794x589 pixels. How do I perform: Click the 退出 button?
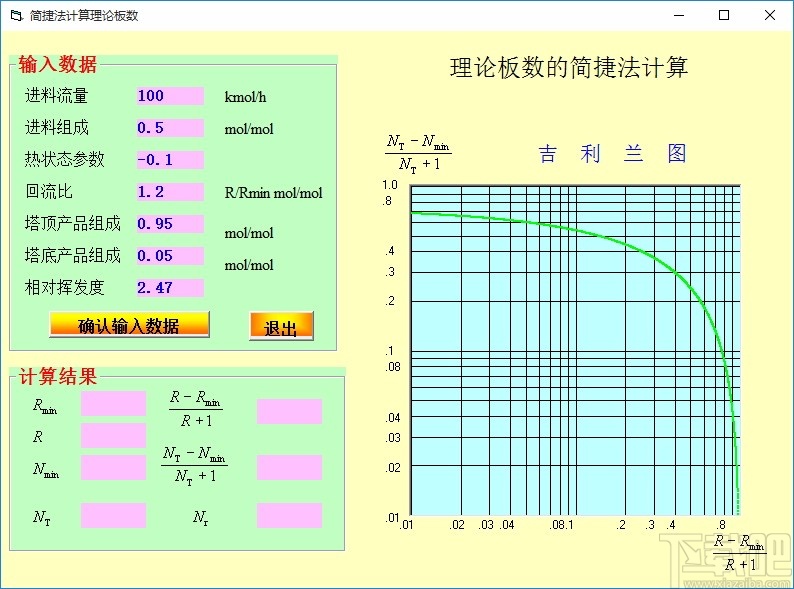tap(281, 326)
